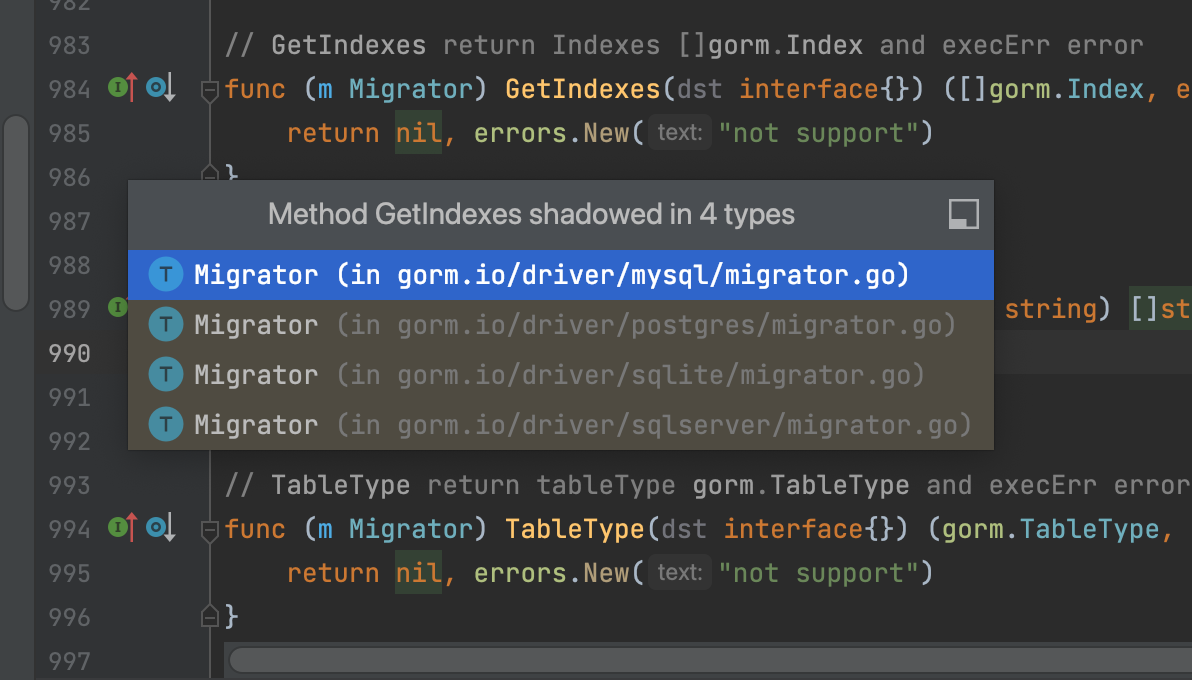This screenshot has height=680, width=1192.
Task: Open popup results in Find tool window
Action: [x=963, y=214]
